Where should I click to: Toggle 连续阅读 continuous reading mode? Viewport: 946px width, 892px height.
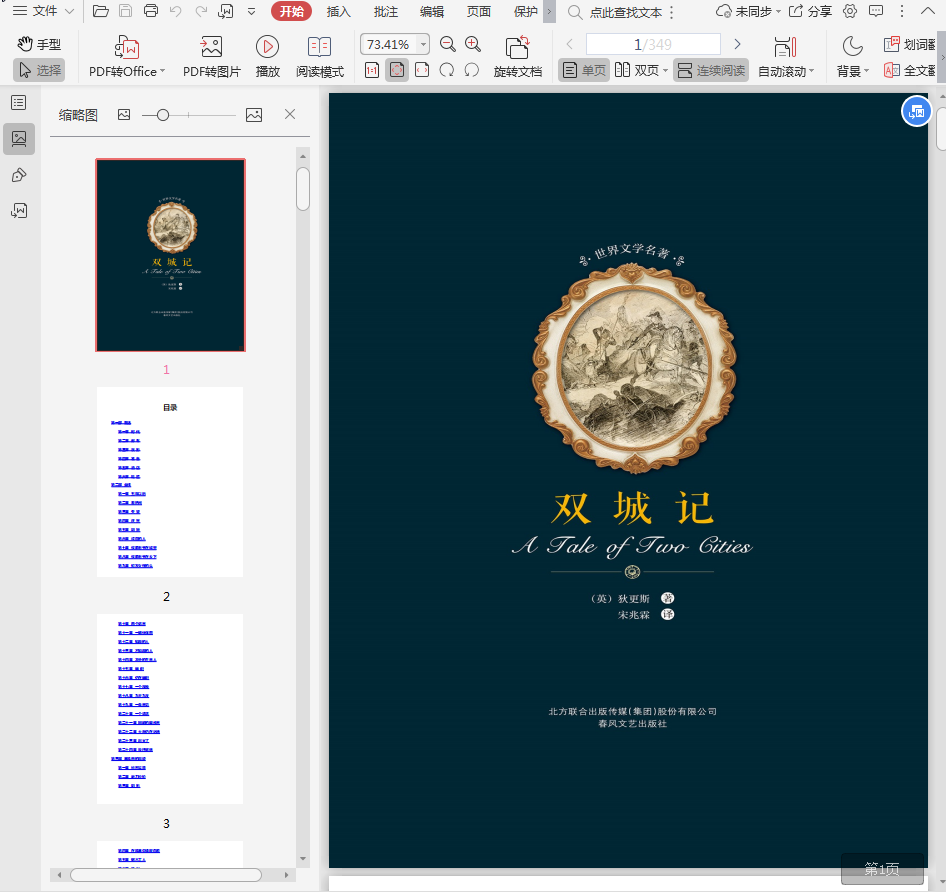(x=710, y=70)
